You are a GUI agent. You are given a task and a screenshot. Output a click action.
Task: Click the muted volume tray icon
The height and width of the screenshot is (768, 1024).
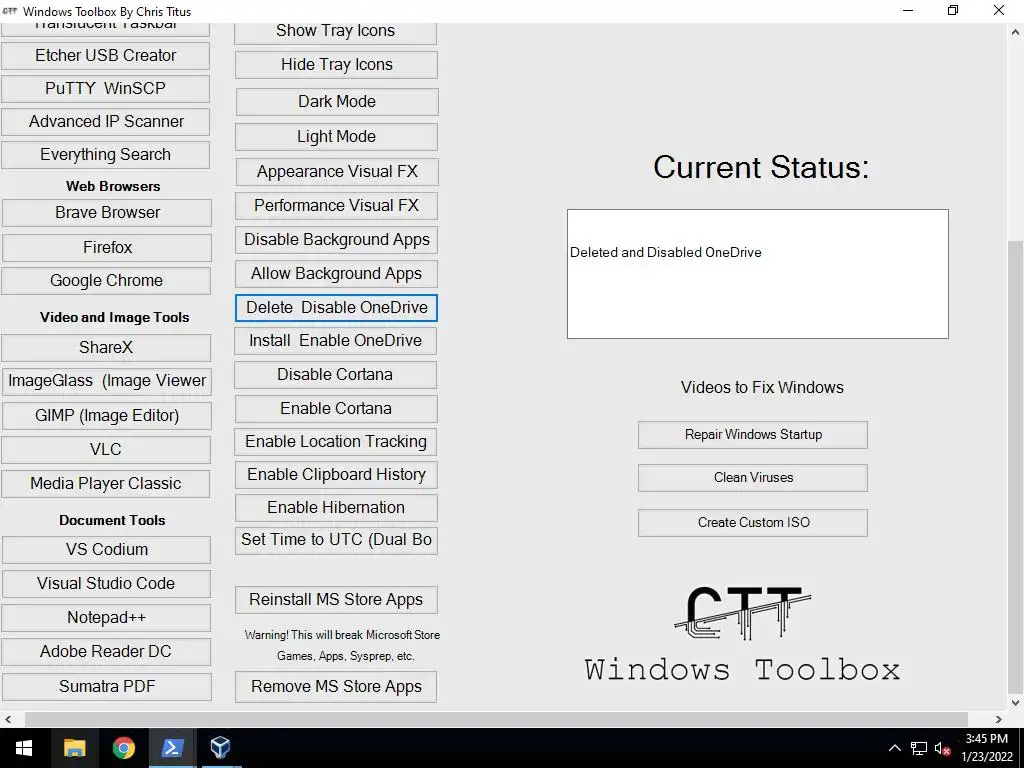[942, 748]
